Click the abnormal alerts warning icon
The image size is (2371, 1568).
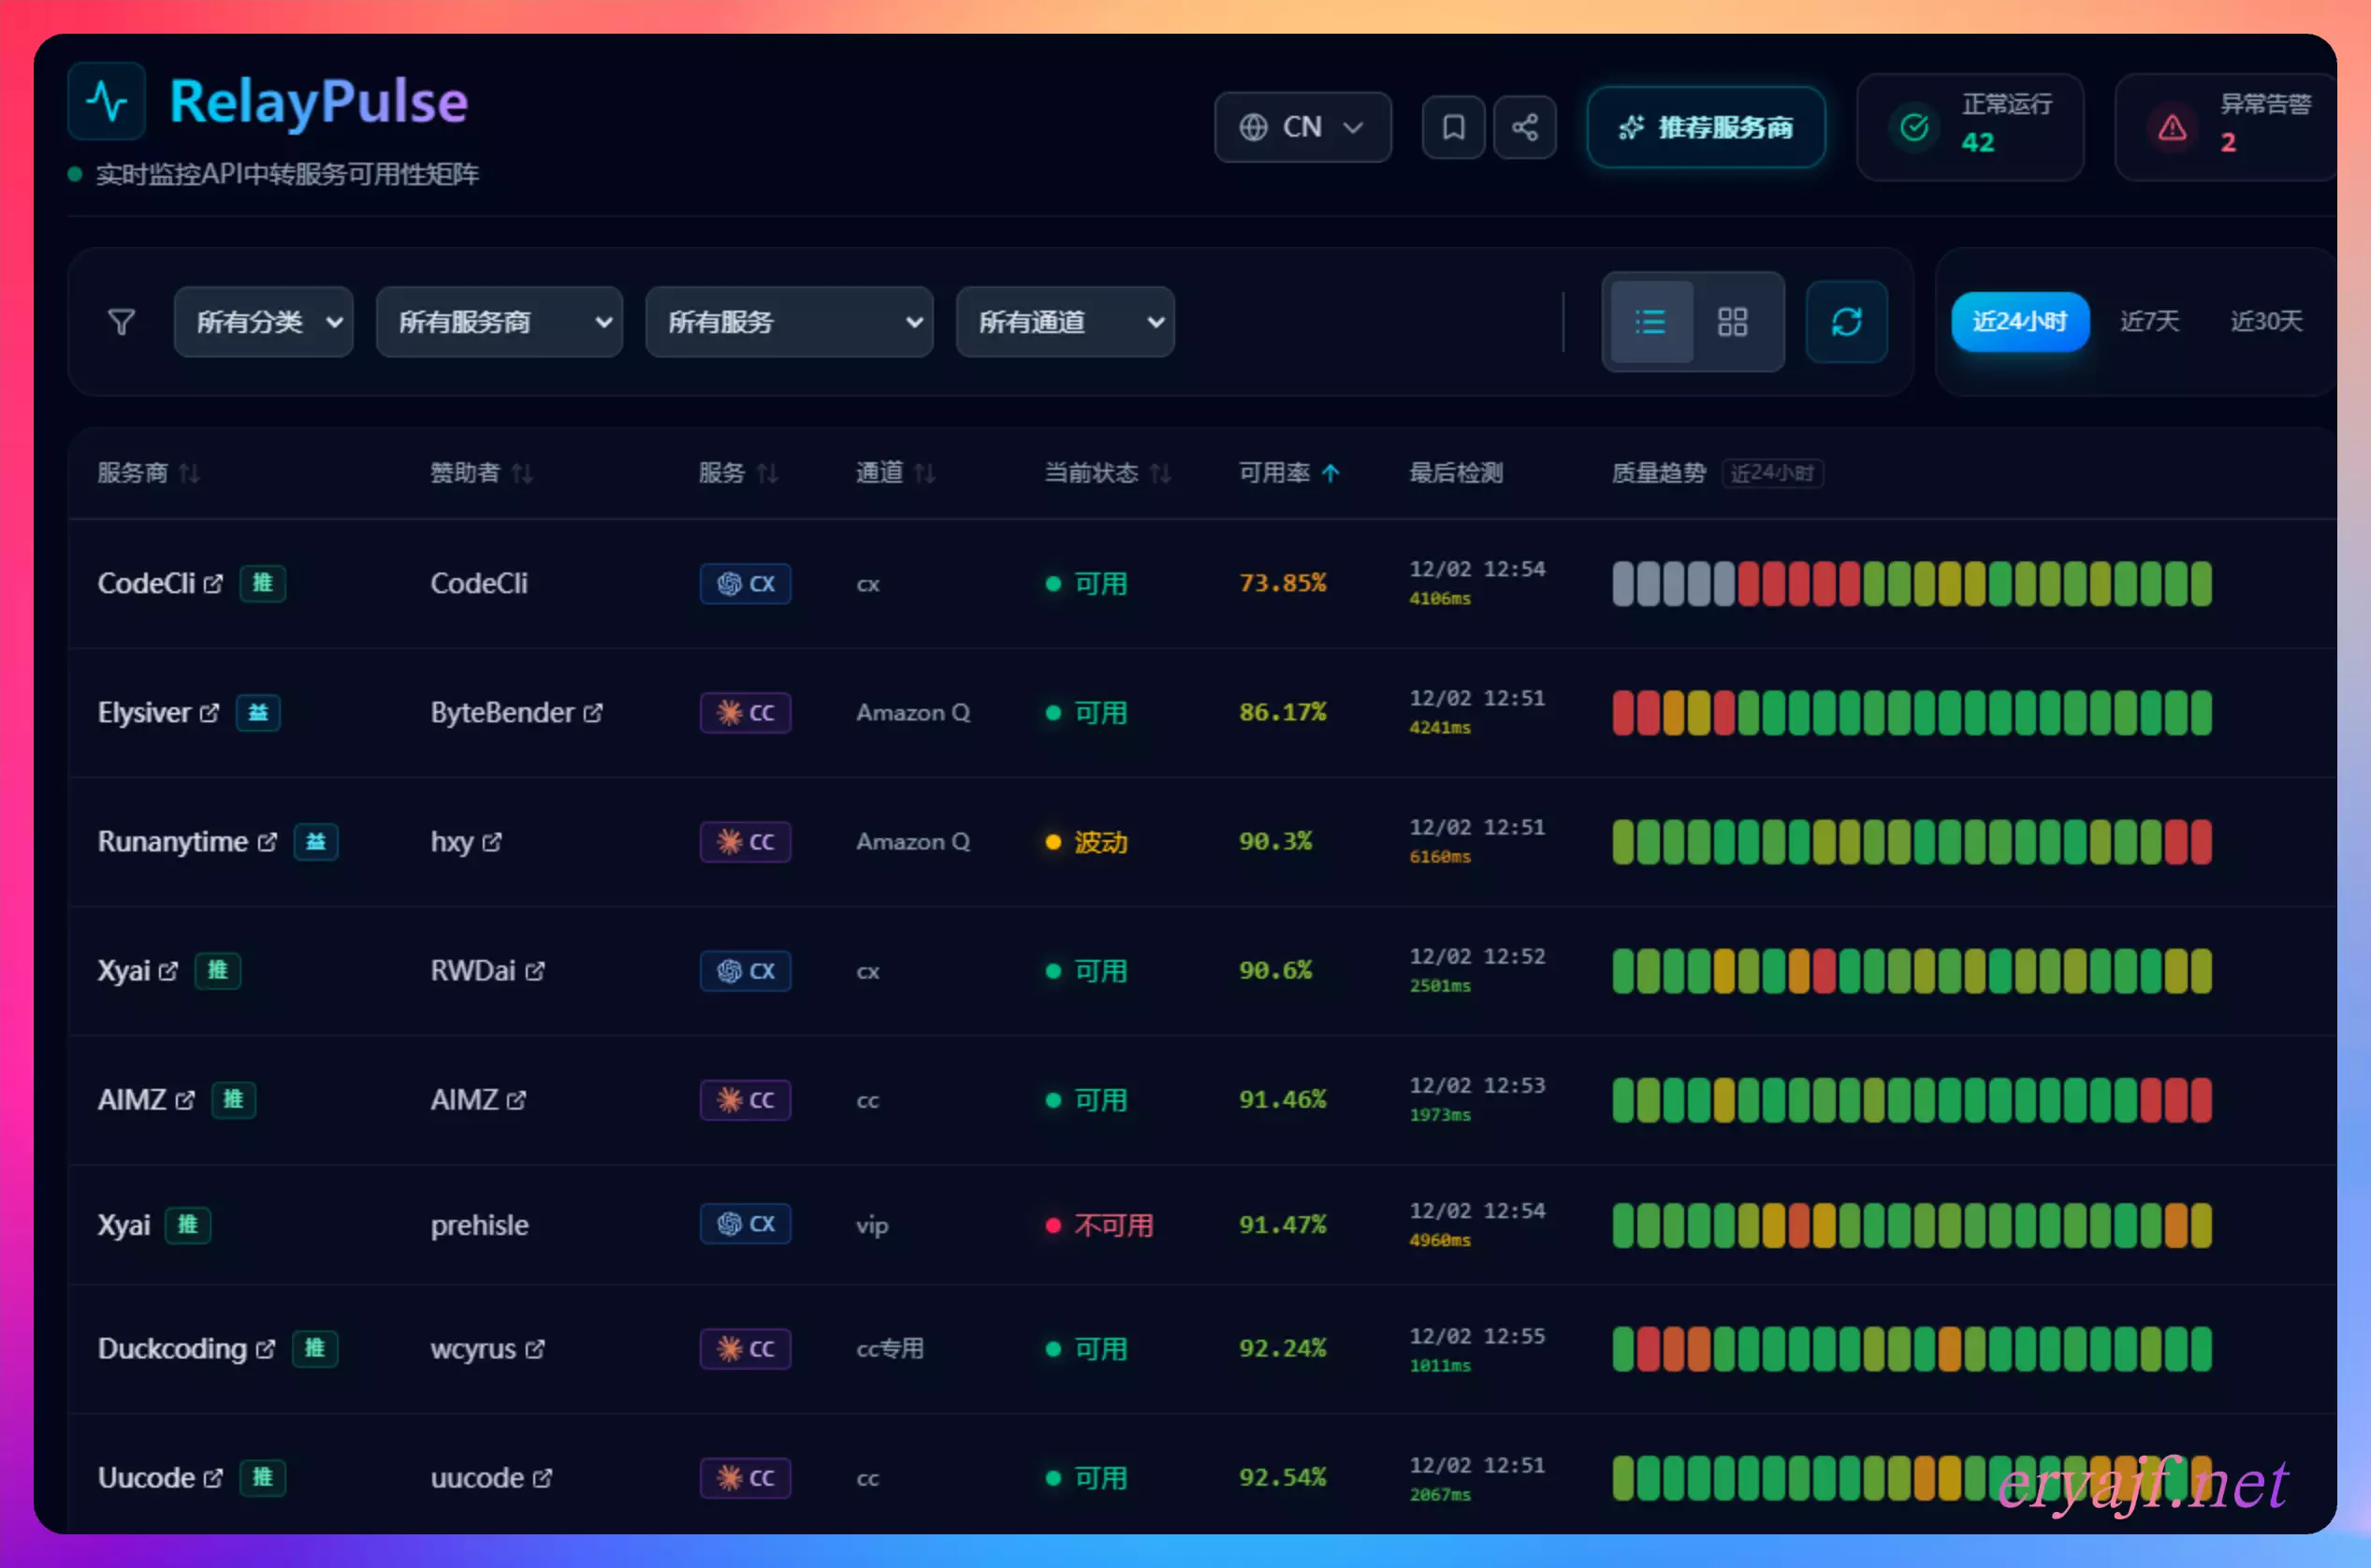click(2171, 128)
